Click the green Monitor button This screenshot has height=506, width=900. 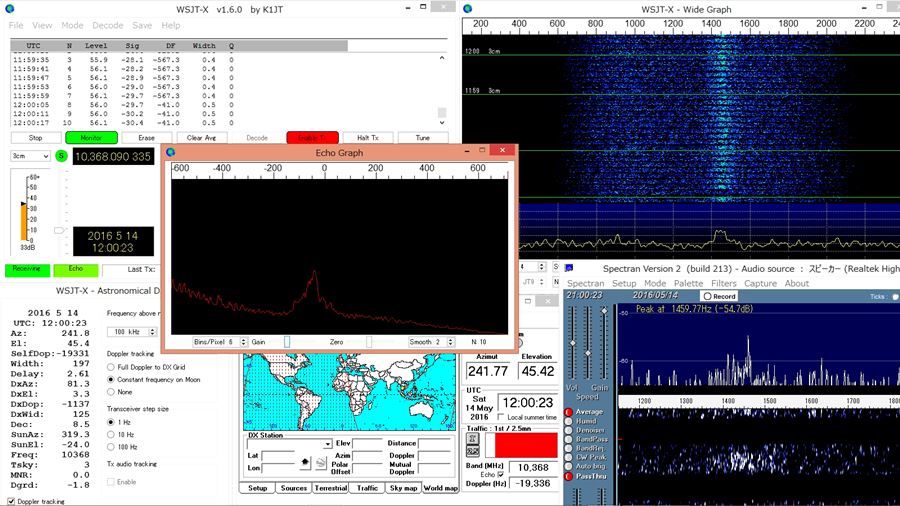coord(91,138)
